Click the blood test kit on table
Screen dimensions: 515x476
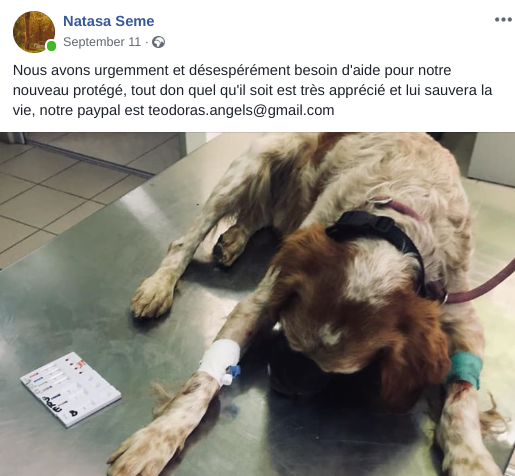71,389
